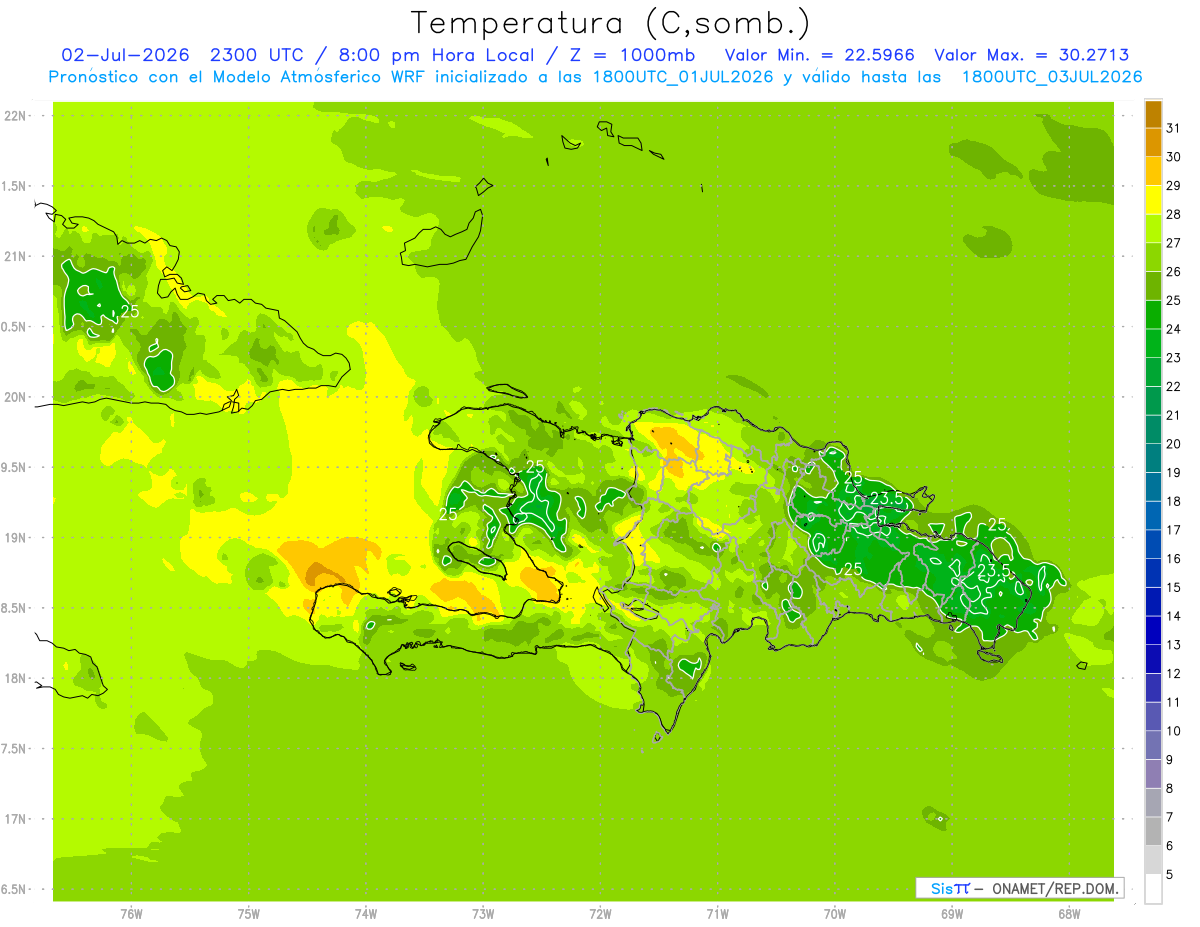Click the "75W" longitude label
1200x927 pixels.
(x=249, y=914)
